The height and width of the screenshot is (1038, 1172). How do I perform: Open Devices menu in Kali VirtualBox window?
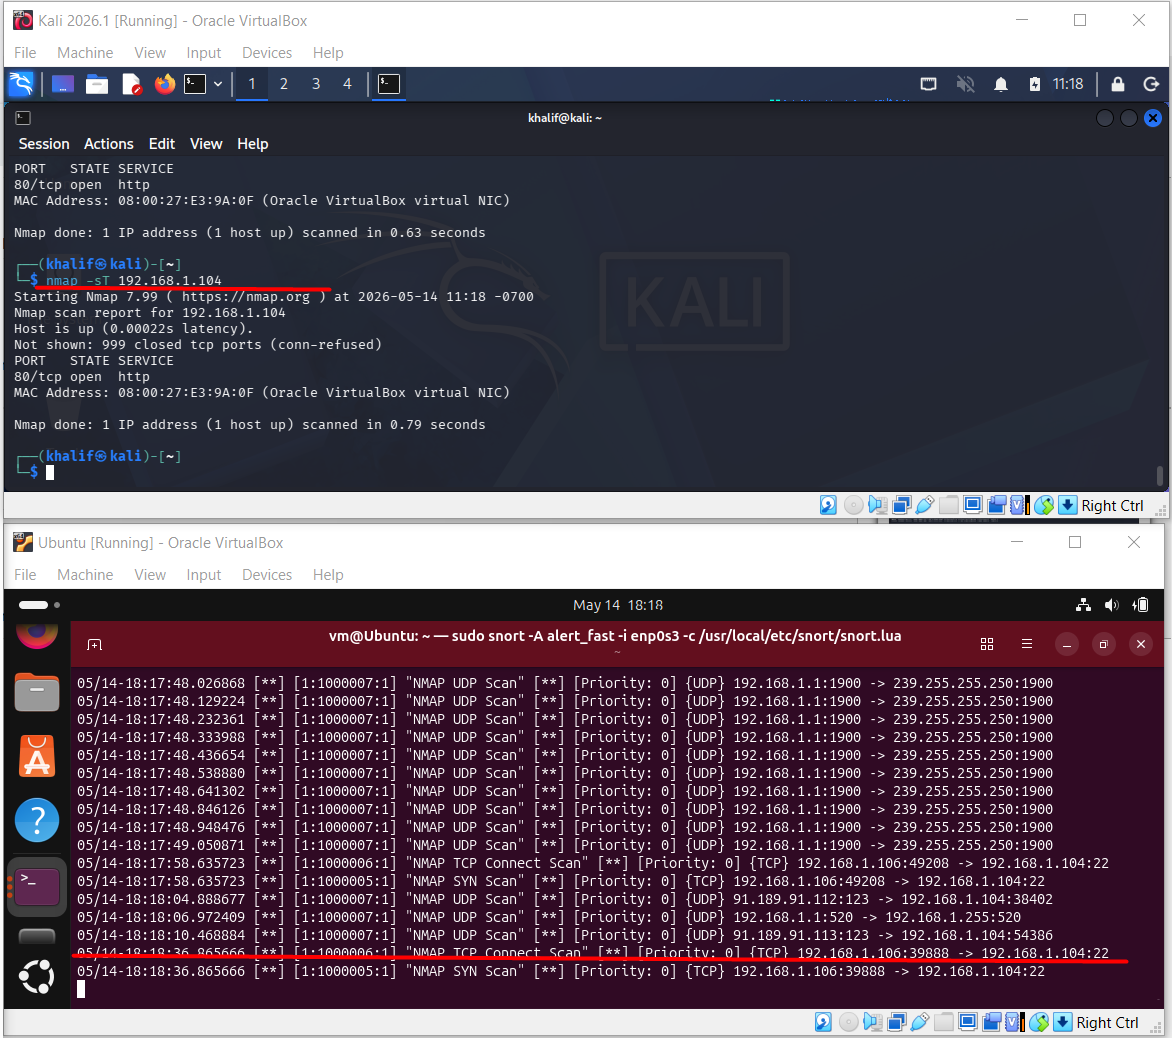pyautogui.click(x=267, y=52)
